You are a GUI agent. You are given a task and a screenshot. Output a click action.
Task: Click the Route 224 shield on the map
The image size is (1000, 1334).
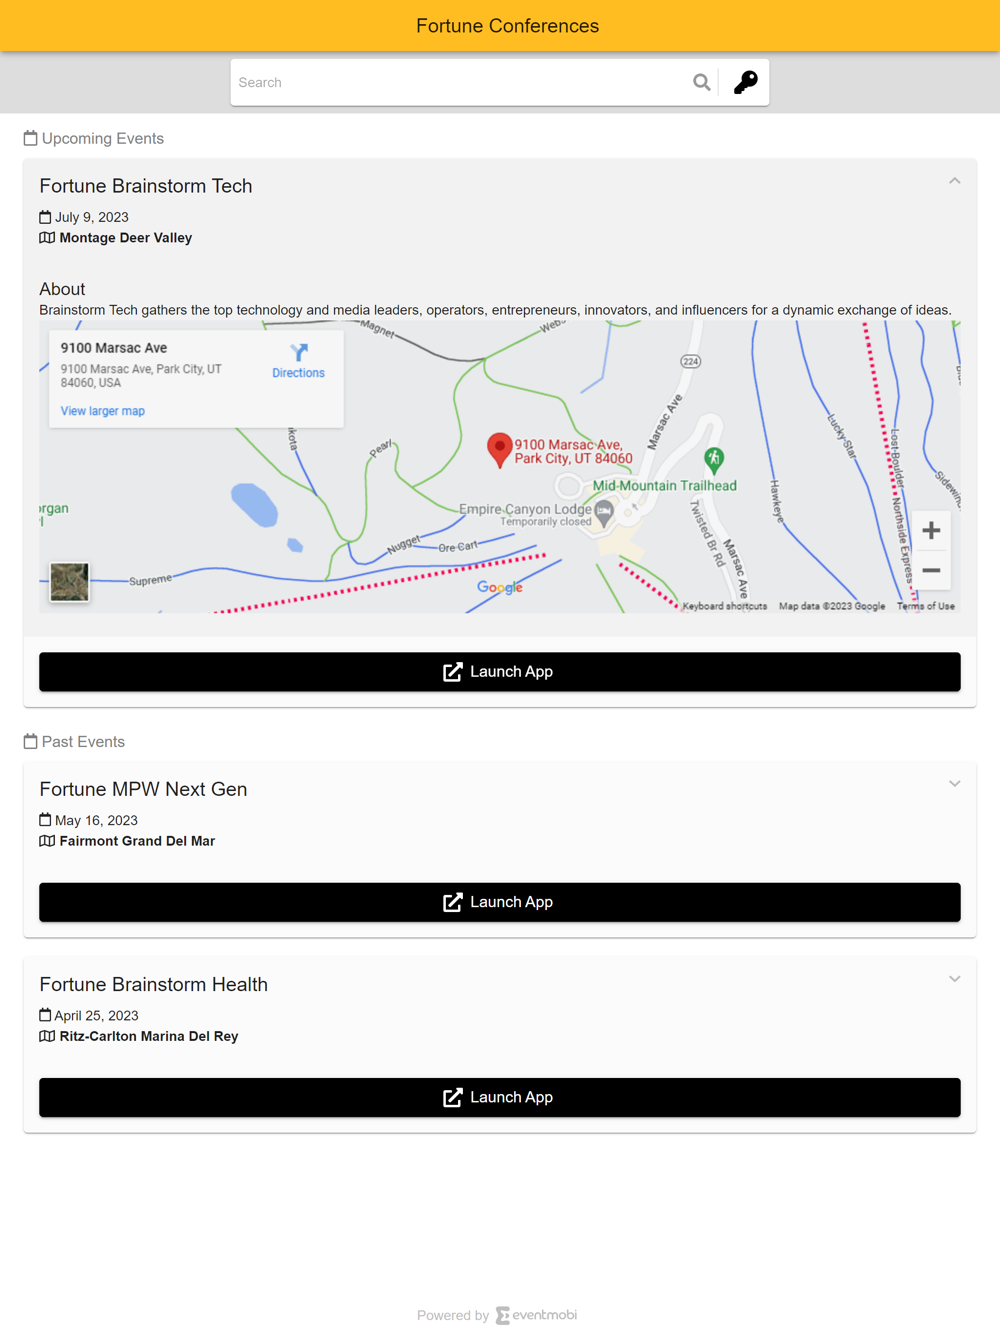[690, 361]
